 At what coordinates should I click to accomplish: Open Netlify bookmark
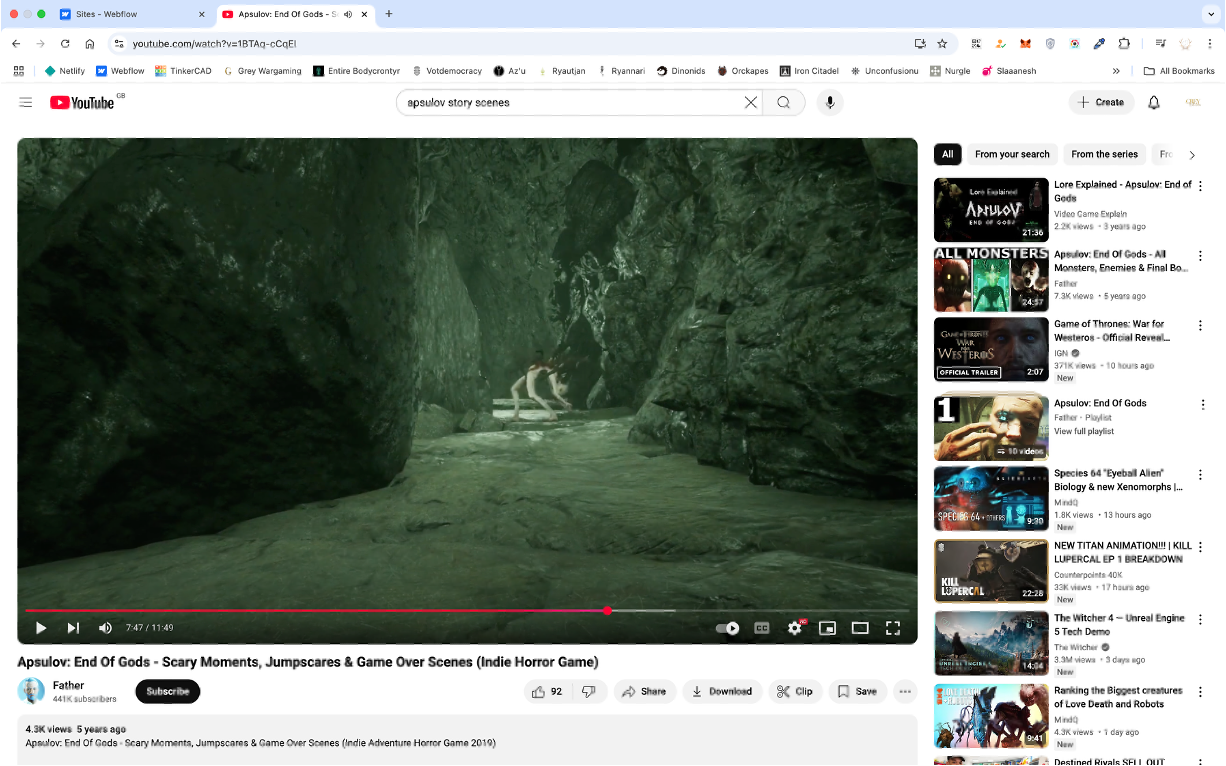[x=65, y=71]
